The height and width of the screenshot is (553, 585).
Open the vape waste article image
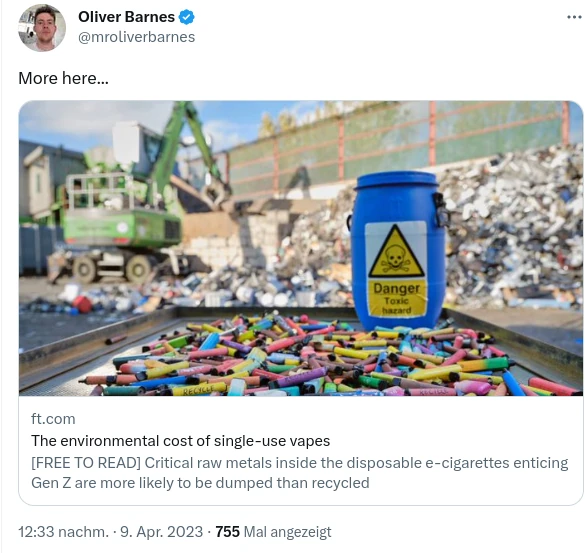pyautogui.click(x=301, y=248)
